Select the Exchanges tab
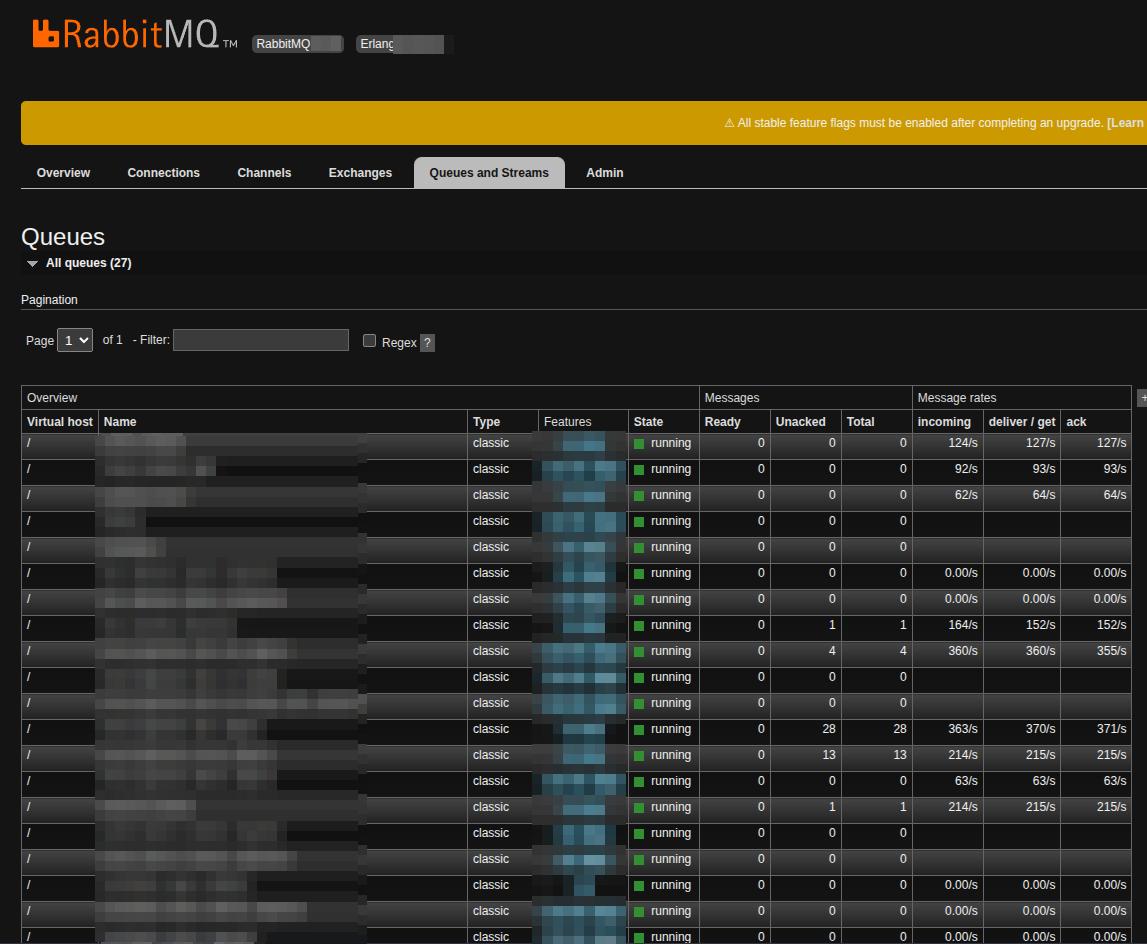This screenshot has height=944, width=1147. 360,172
